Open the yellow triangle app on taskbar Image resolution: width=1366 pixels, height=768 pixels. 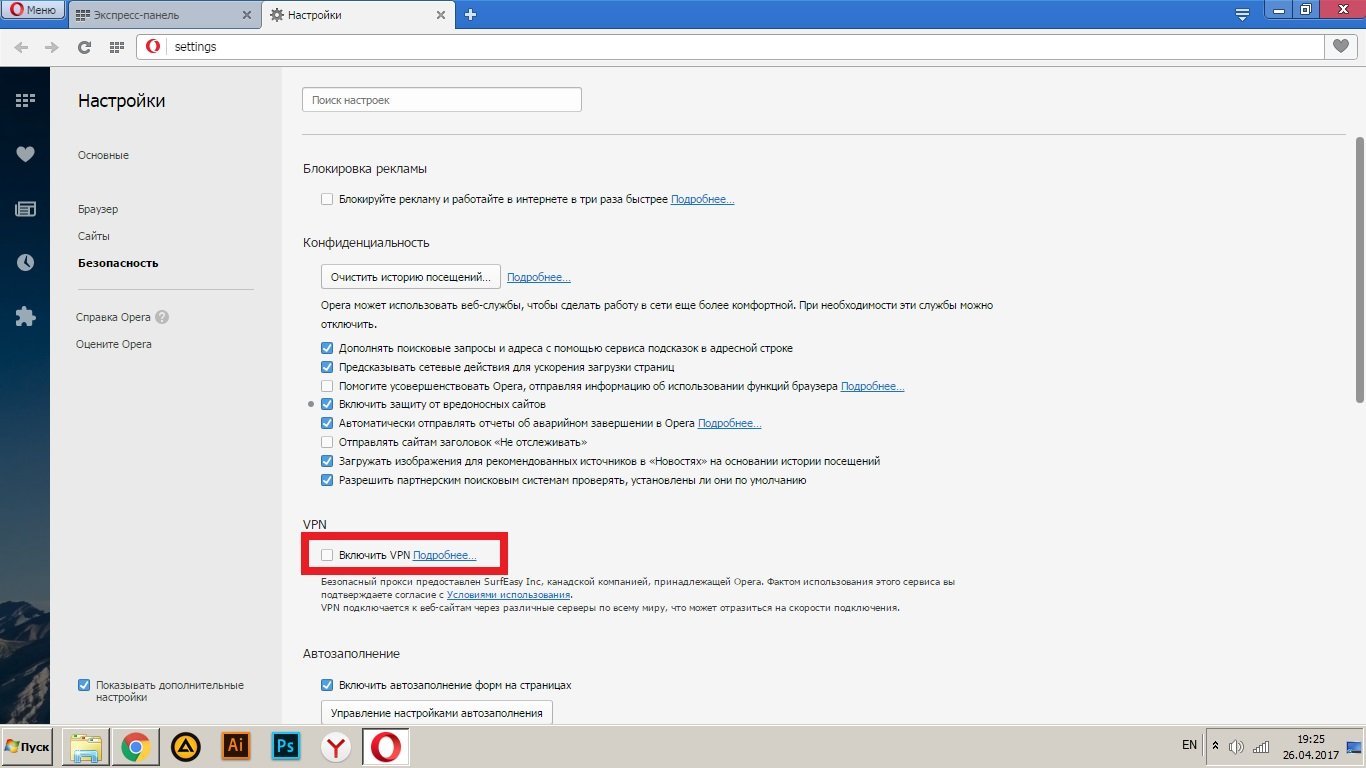coord(186,747)
